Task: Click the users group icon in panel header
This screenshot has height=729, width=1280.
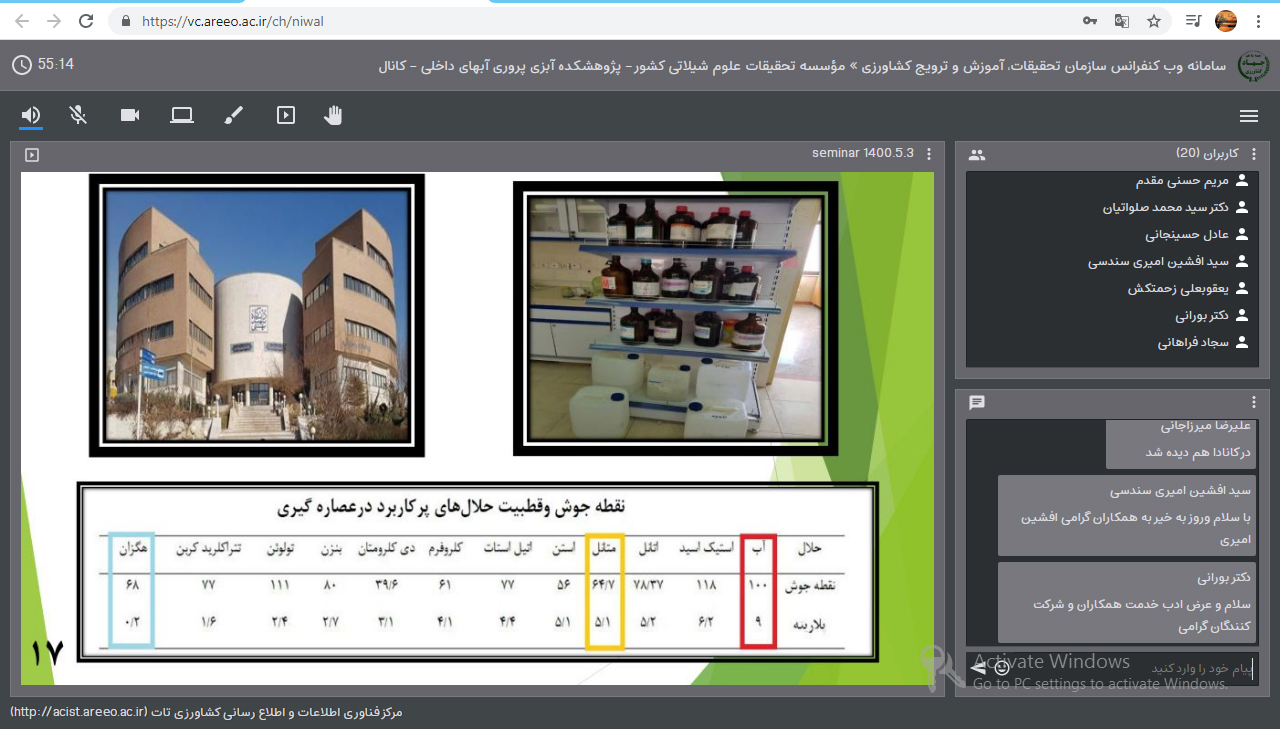Action: pos(977,155)
